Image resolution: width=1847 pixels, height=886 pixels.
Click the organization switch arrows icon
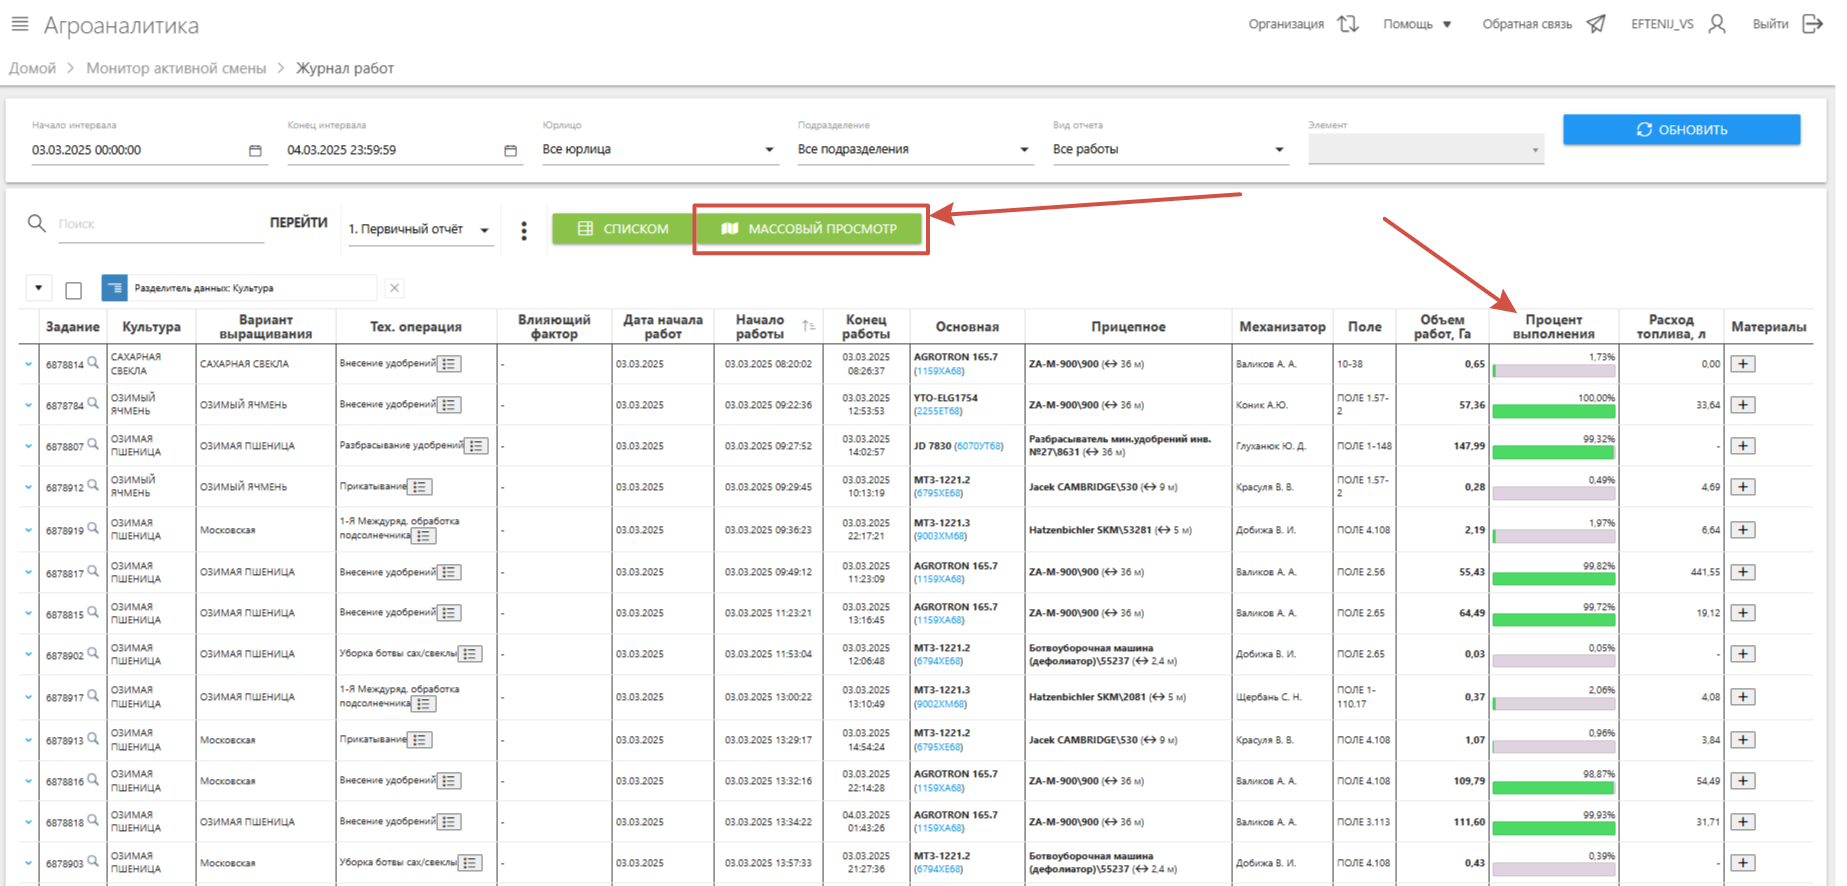[x=1348, y=24]
